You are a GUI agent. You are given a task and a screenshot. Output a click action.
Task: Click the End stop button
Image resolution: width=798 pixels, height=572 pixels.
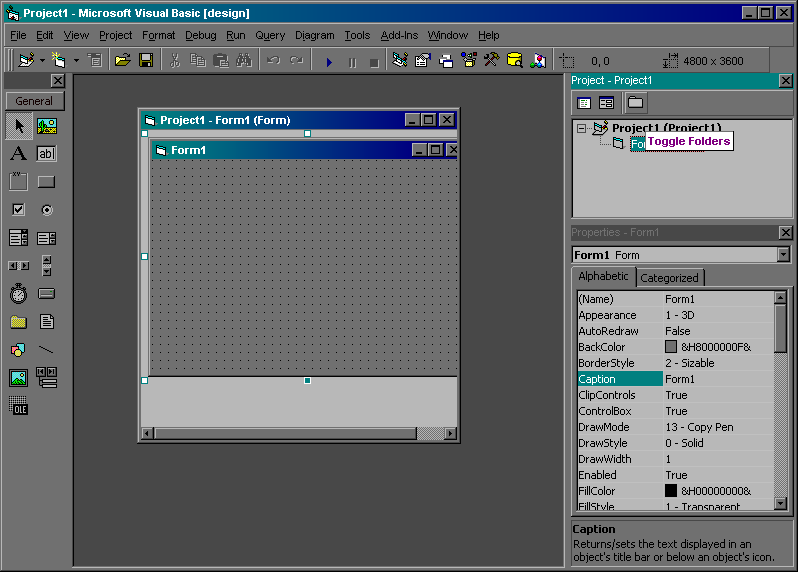[374, 62]
